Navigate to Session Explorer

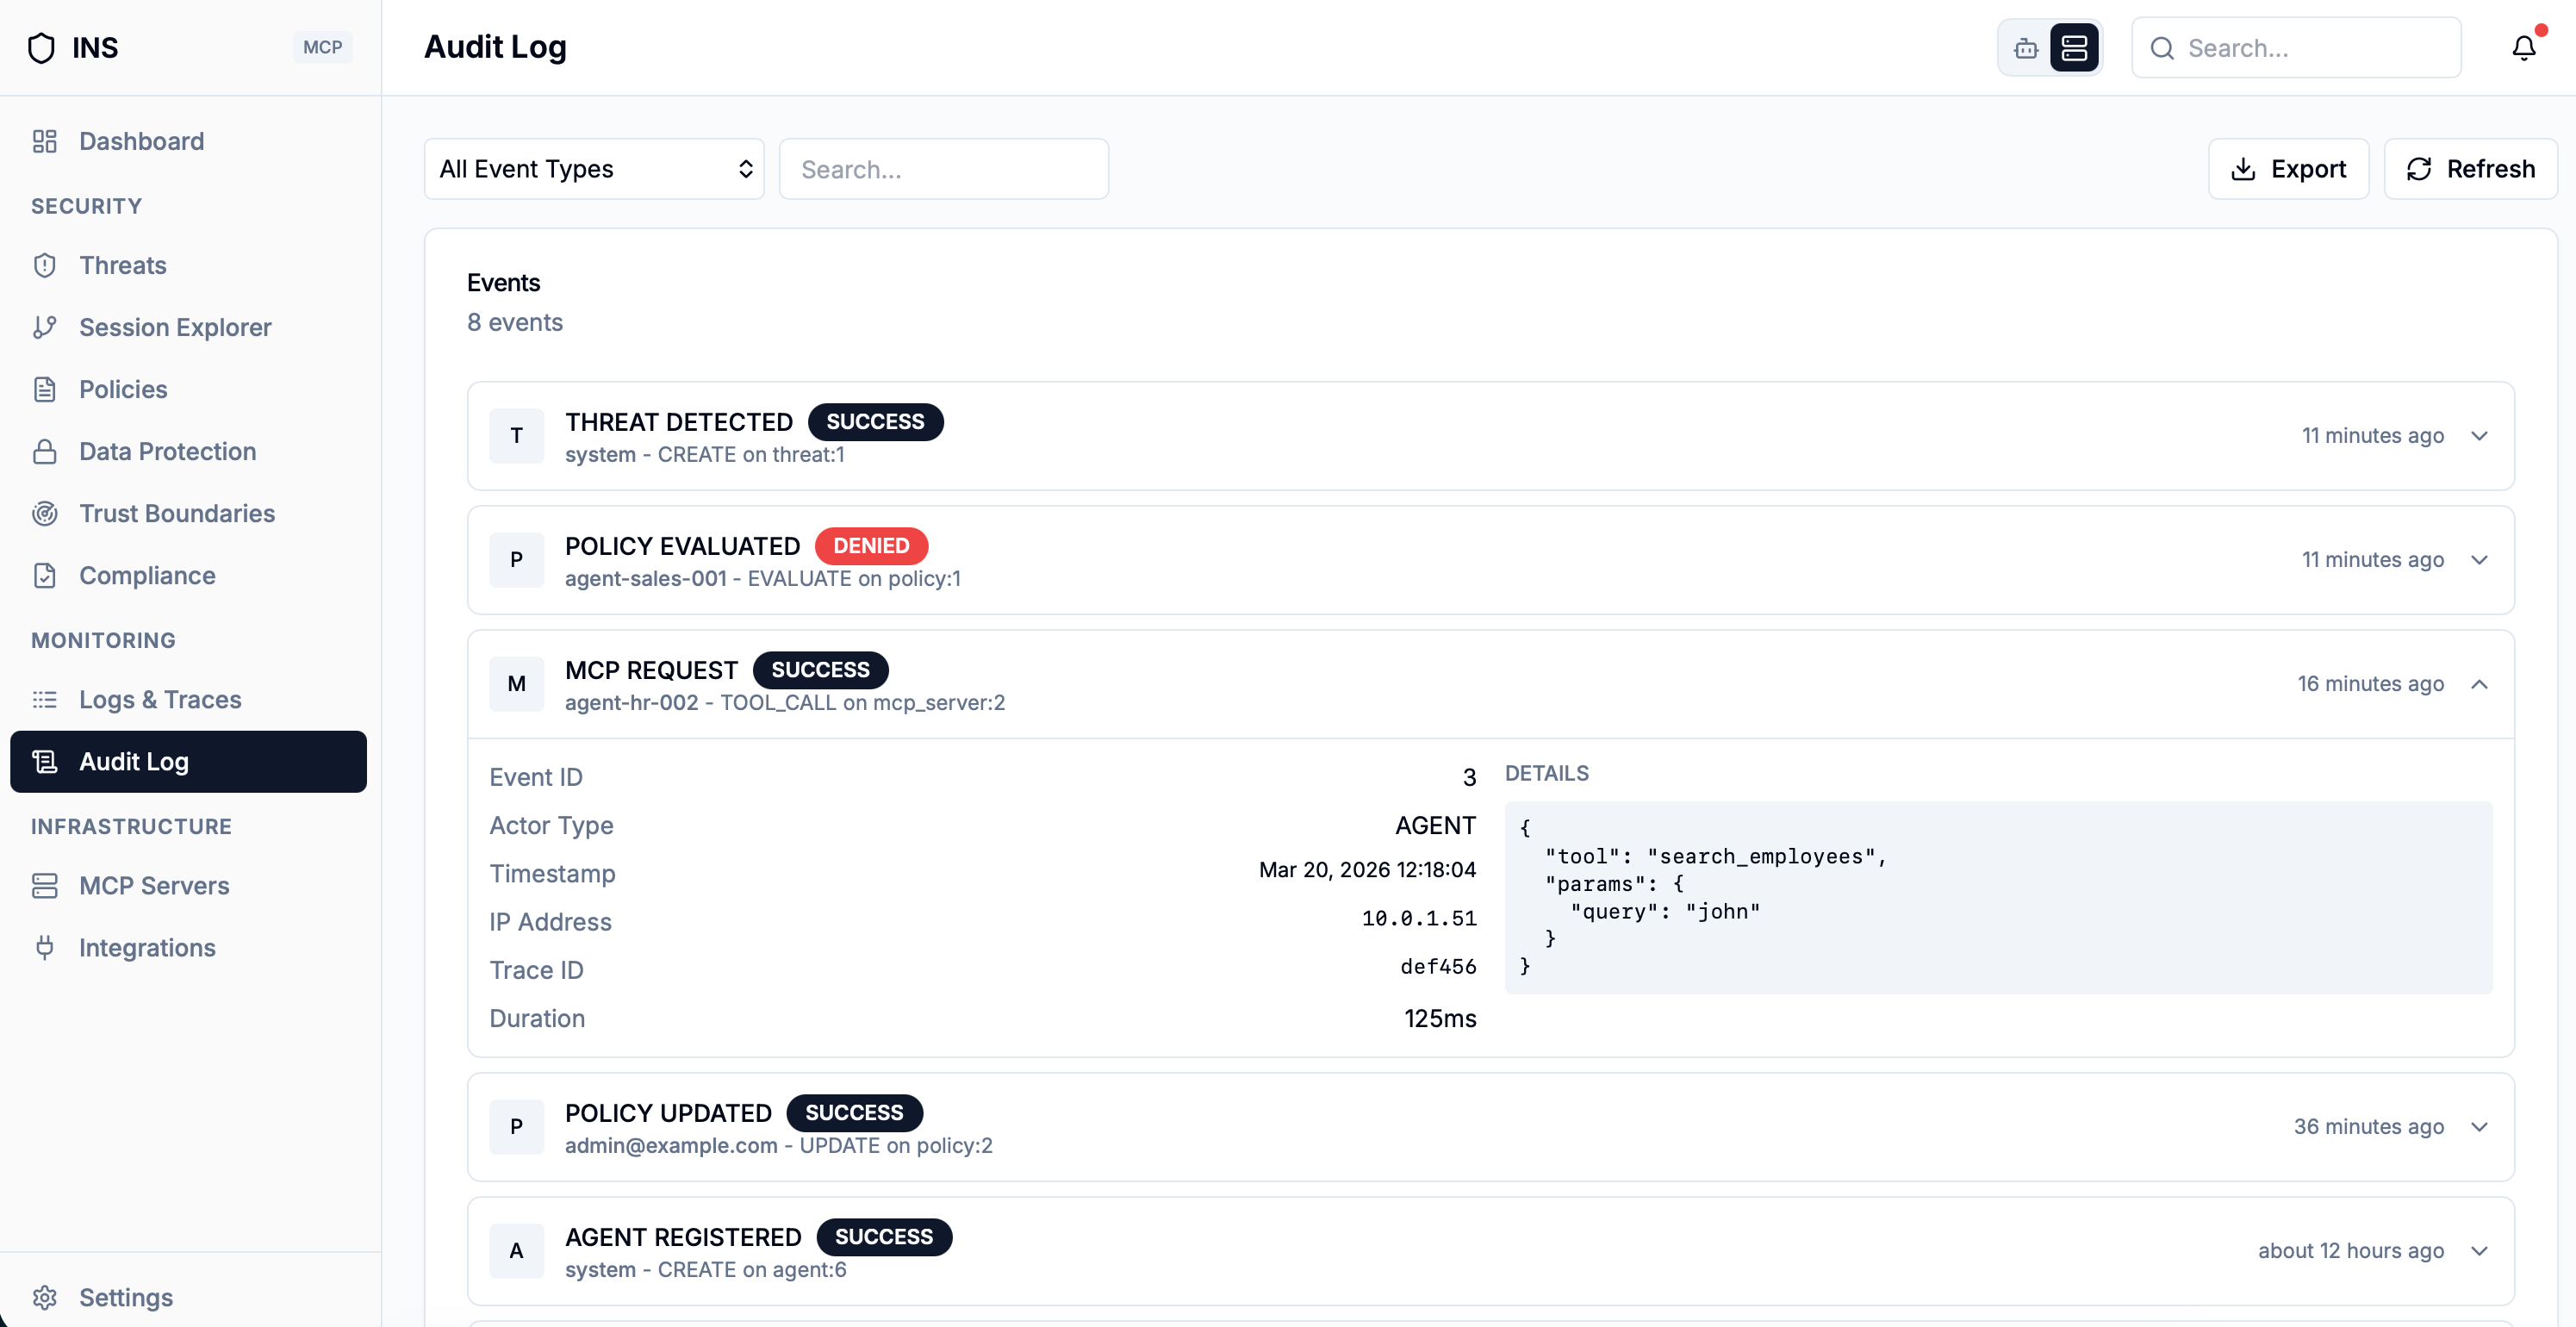188,327
